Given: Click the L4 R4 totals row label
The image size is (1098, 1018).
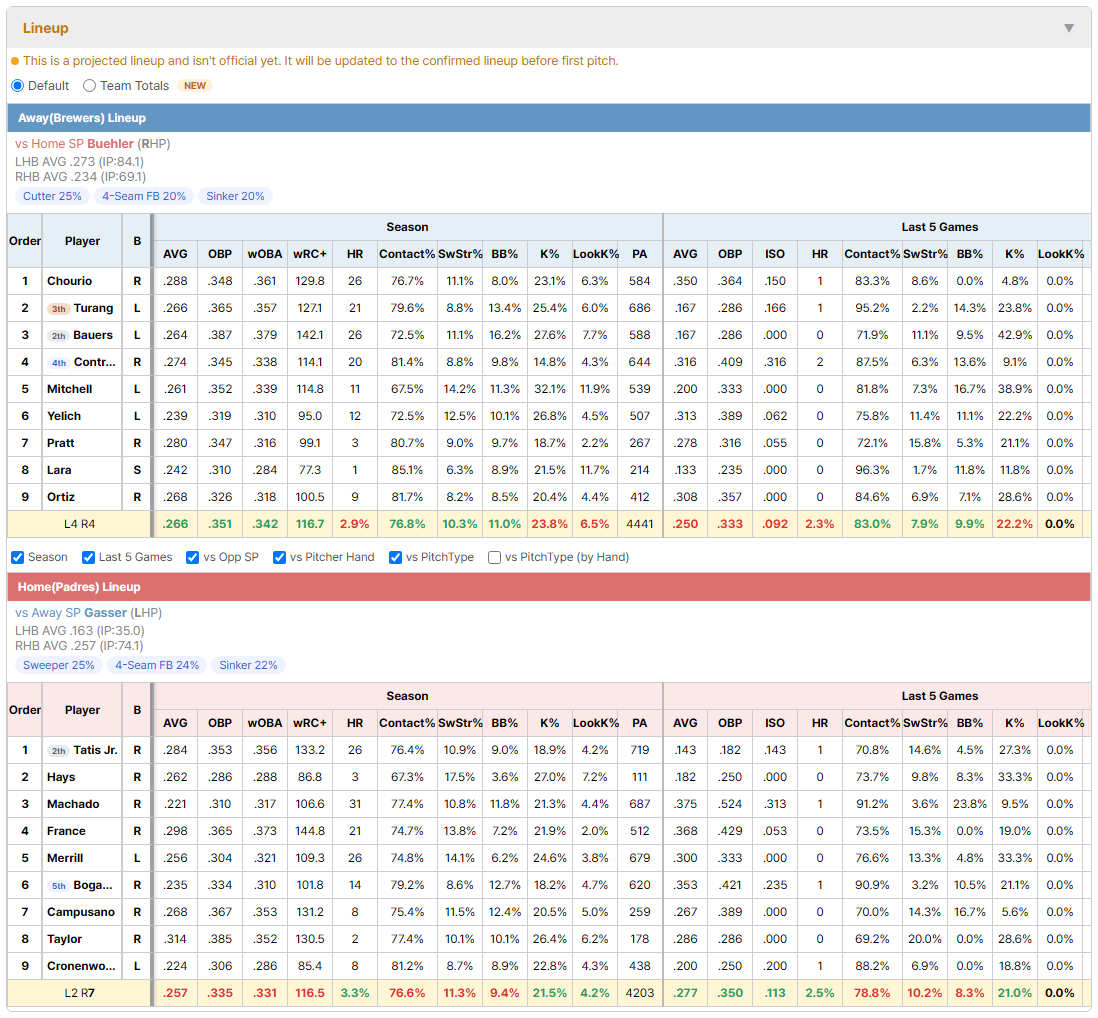Looking at the screenshot, I should pyautogui.click(x=79, y=524).
